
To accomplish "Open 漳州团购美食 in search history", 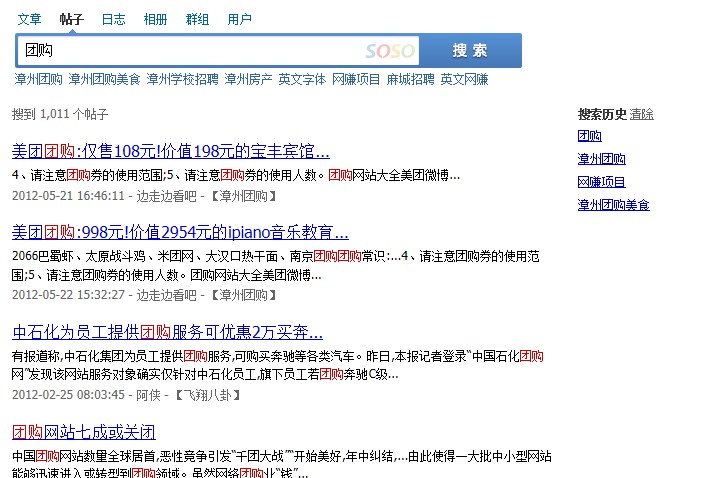I will (614, 205).
